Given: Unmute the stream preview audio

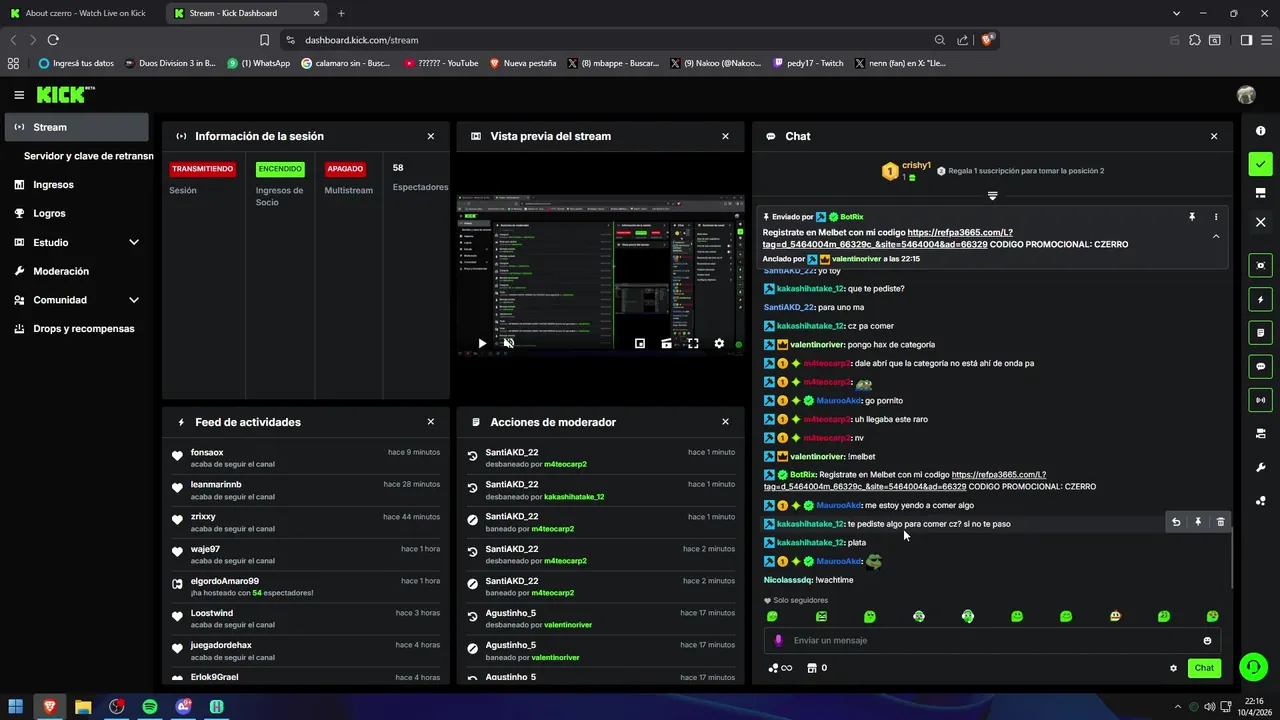Looking at the screenshot, I should [x=508, y=343].
